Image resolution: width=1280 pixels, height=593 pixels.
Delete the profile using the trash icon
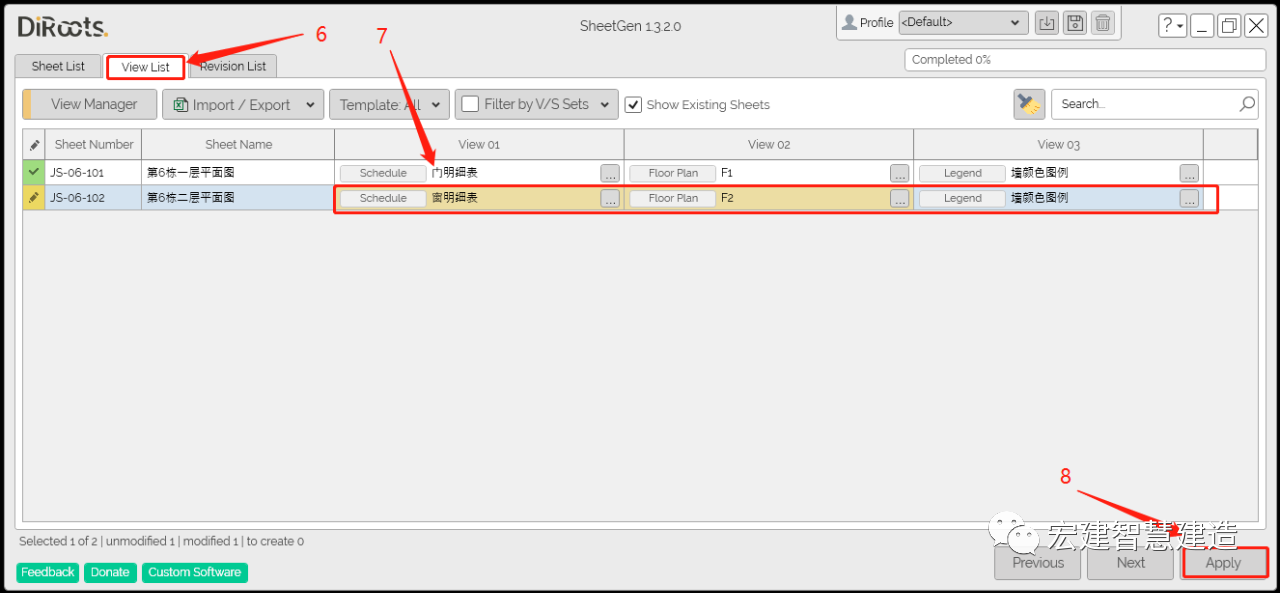click(1103, 23)
